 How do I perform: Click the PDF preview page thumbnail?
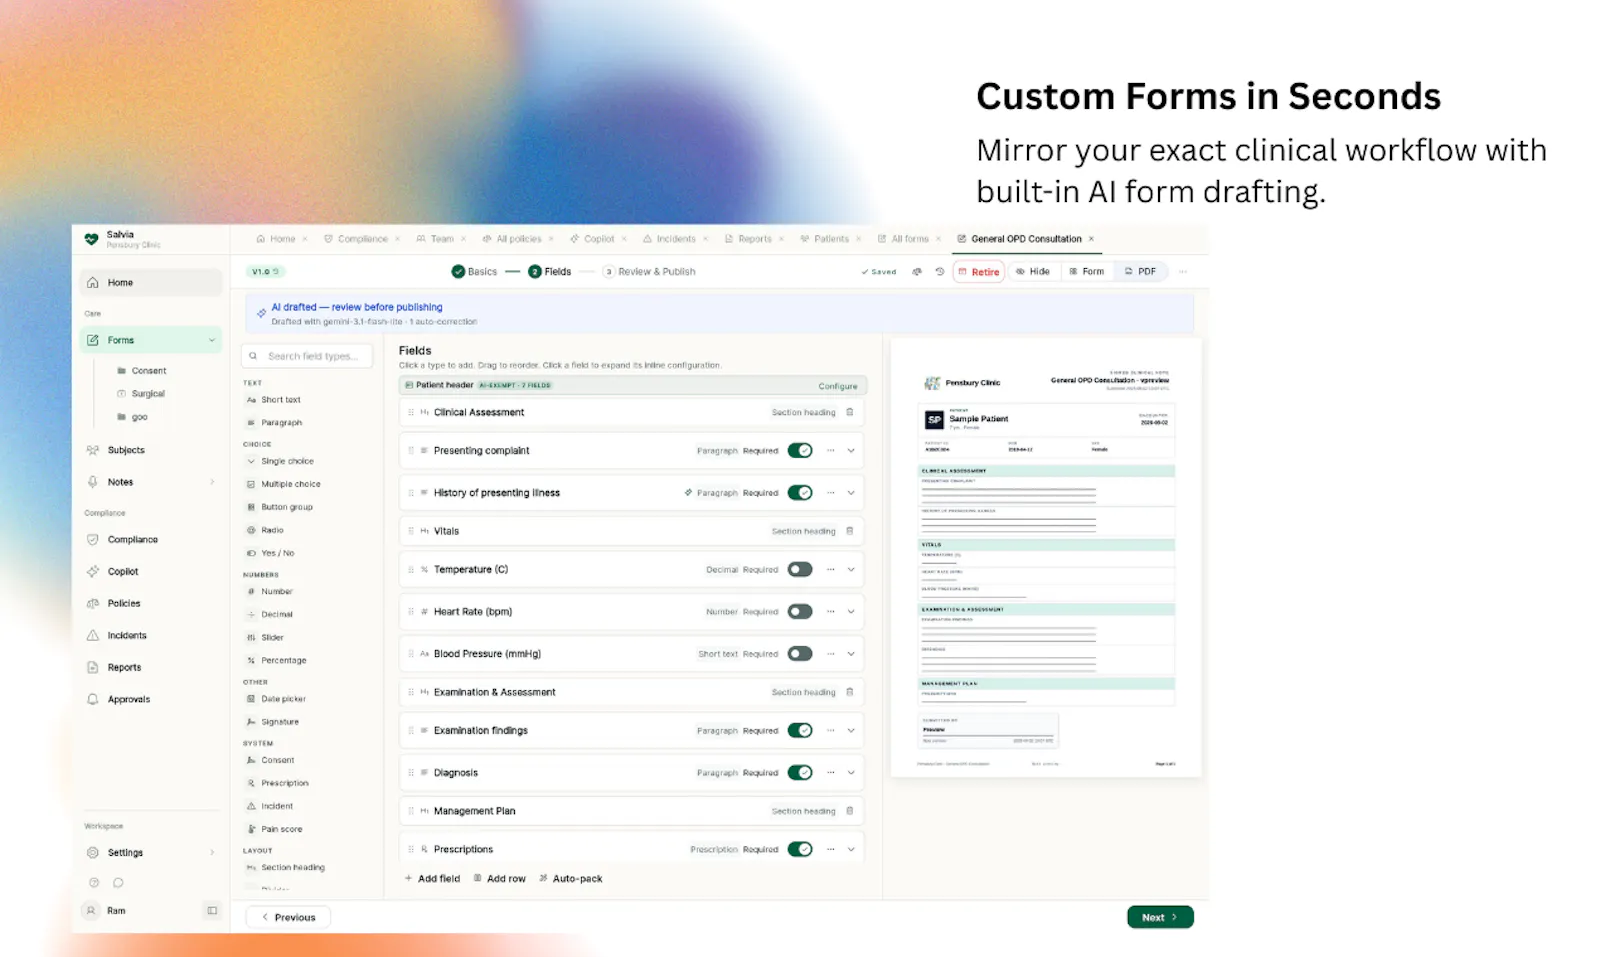1046,558
